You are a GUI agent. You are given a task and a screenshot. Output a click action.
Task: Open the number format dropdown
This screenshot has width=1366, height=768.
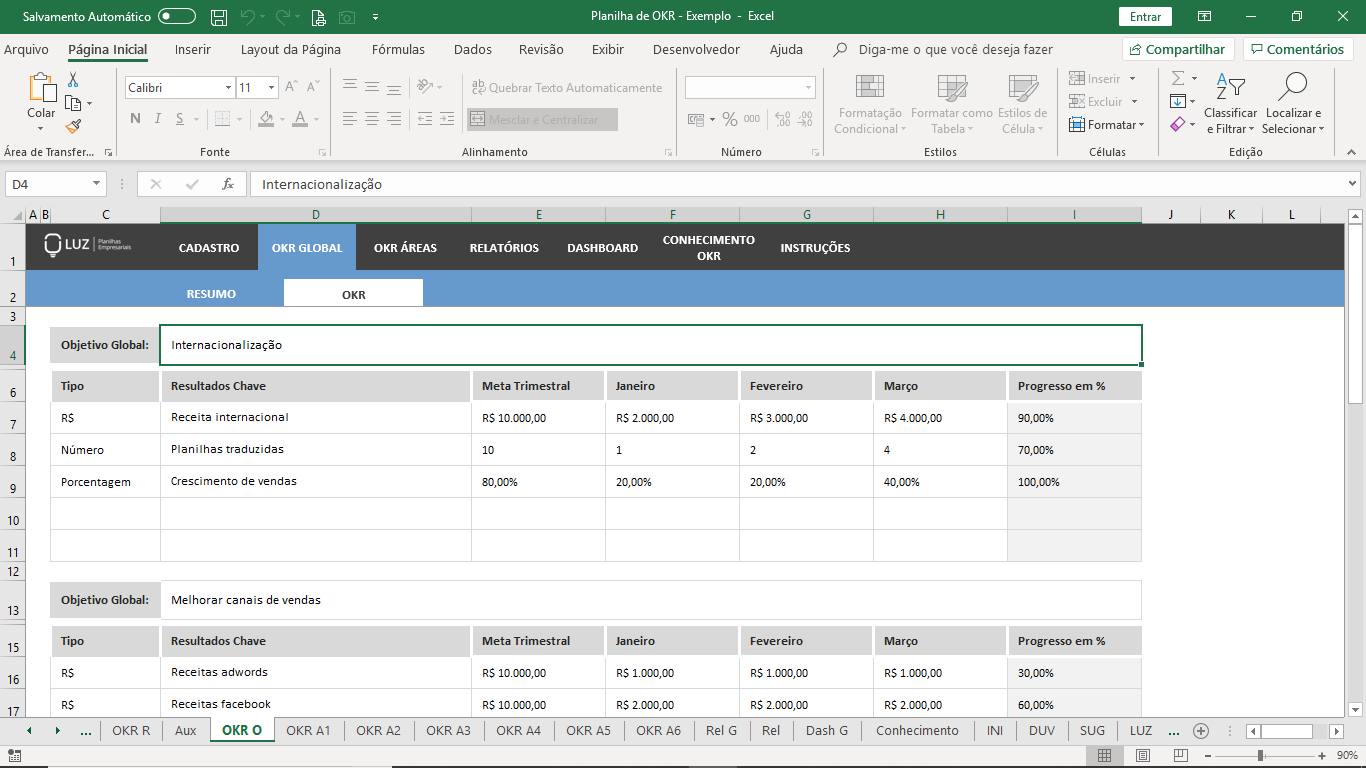coord(808,88)
